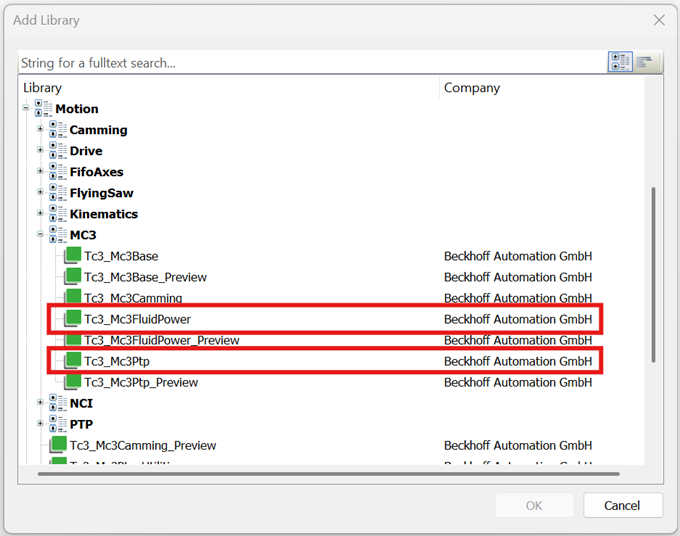Expand the FifoAxes tree node
Screen dimensions: 680x536
click(x=40, y=171)
